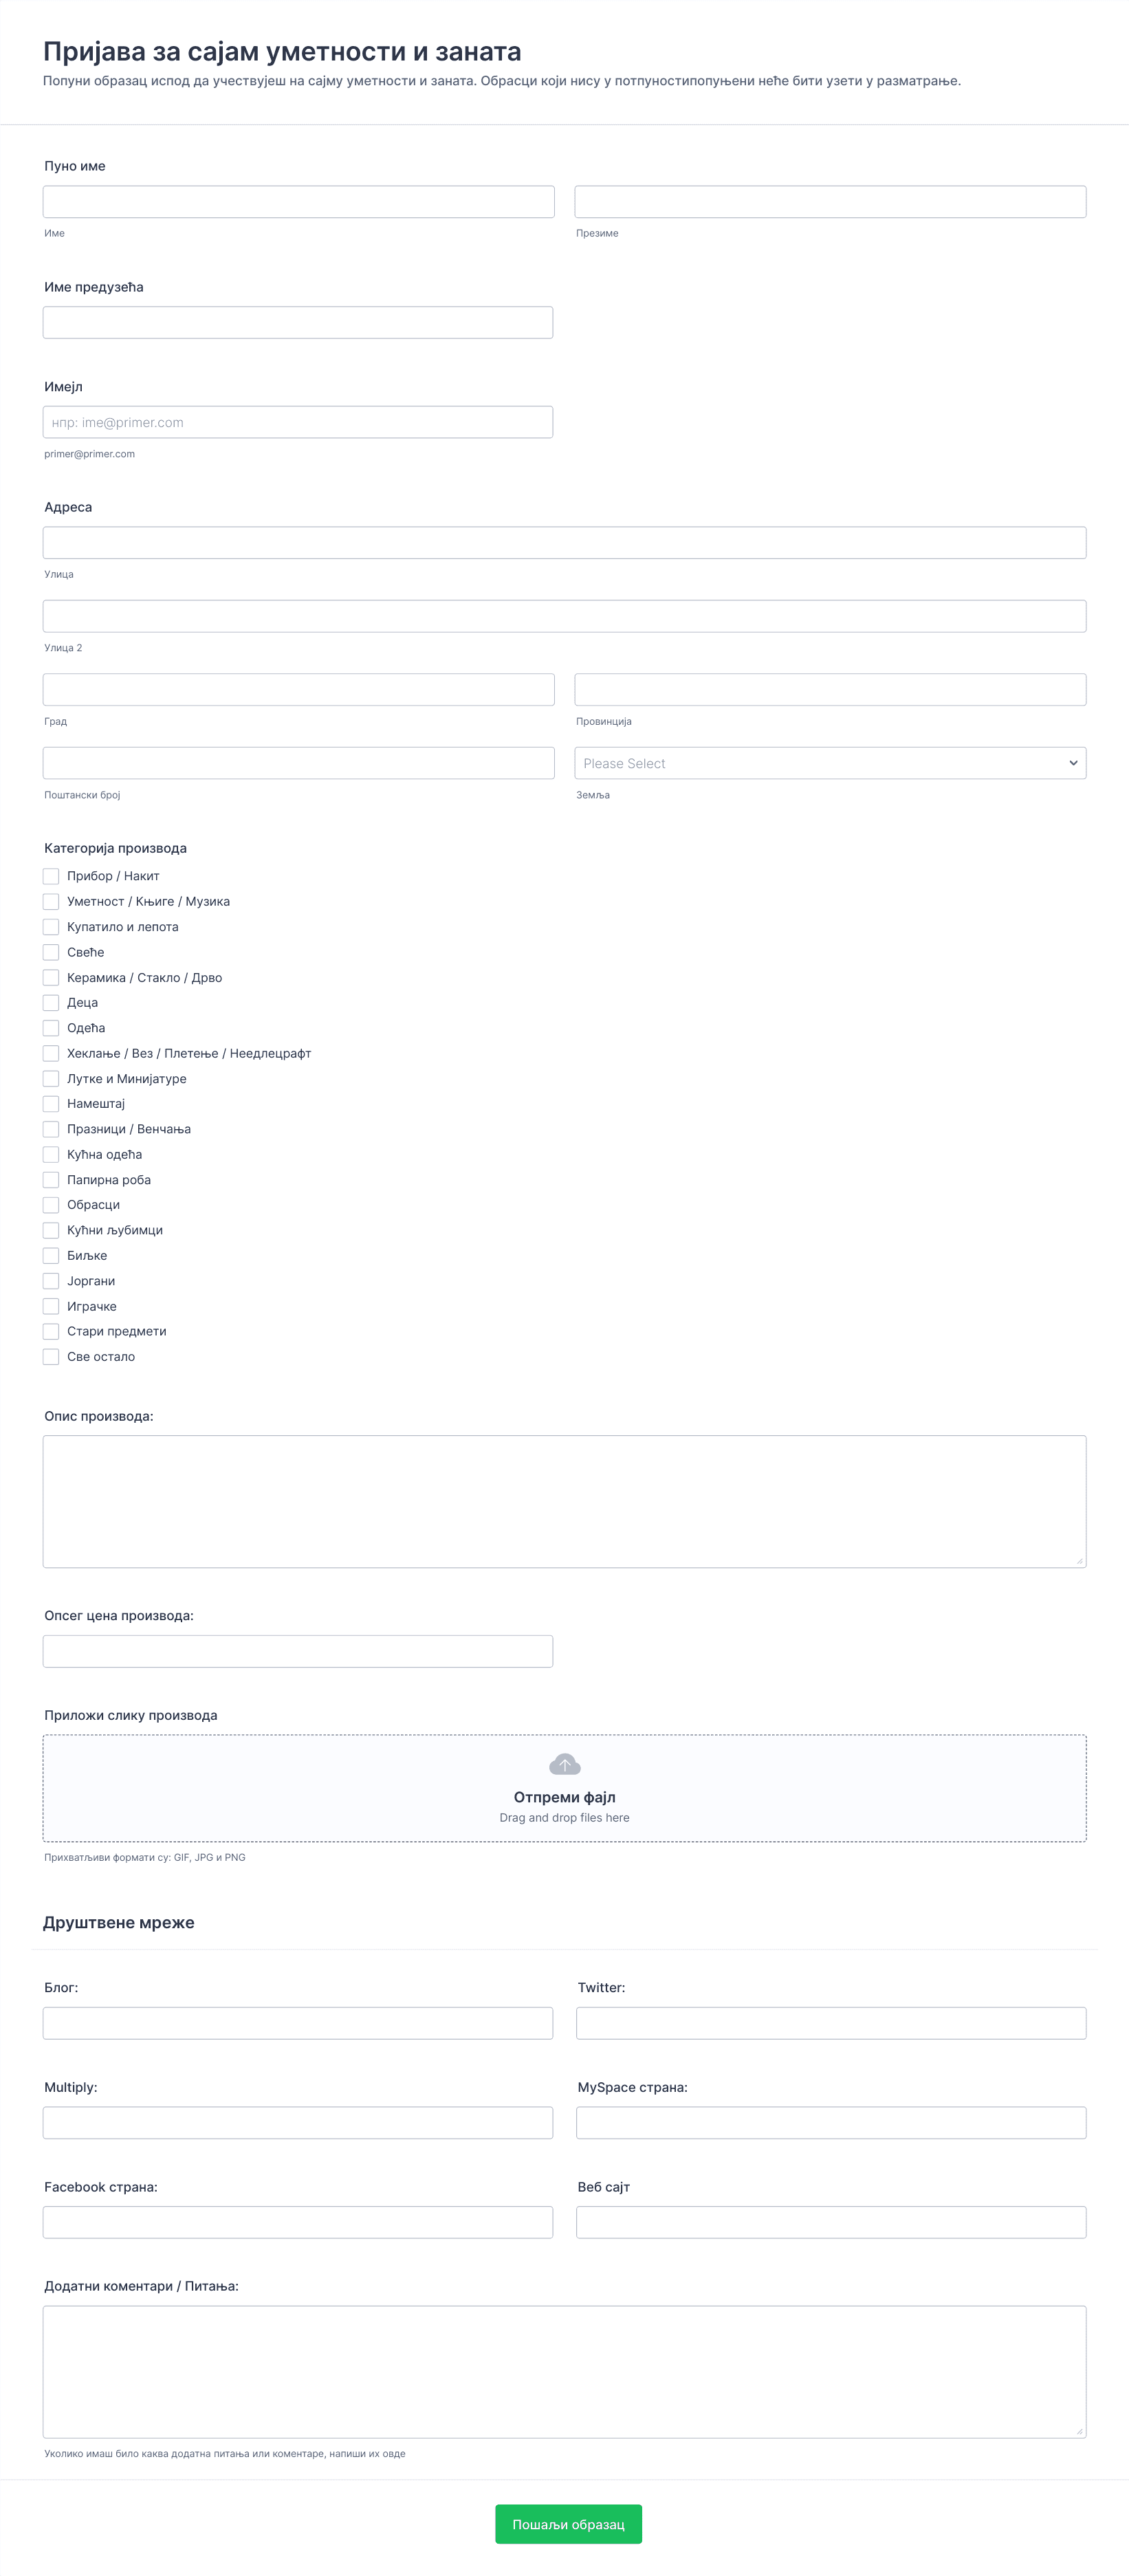Submit the form with Пошаљи образац
1129x2576 pixels.
(568, 2524)
